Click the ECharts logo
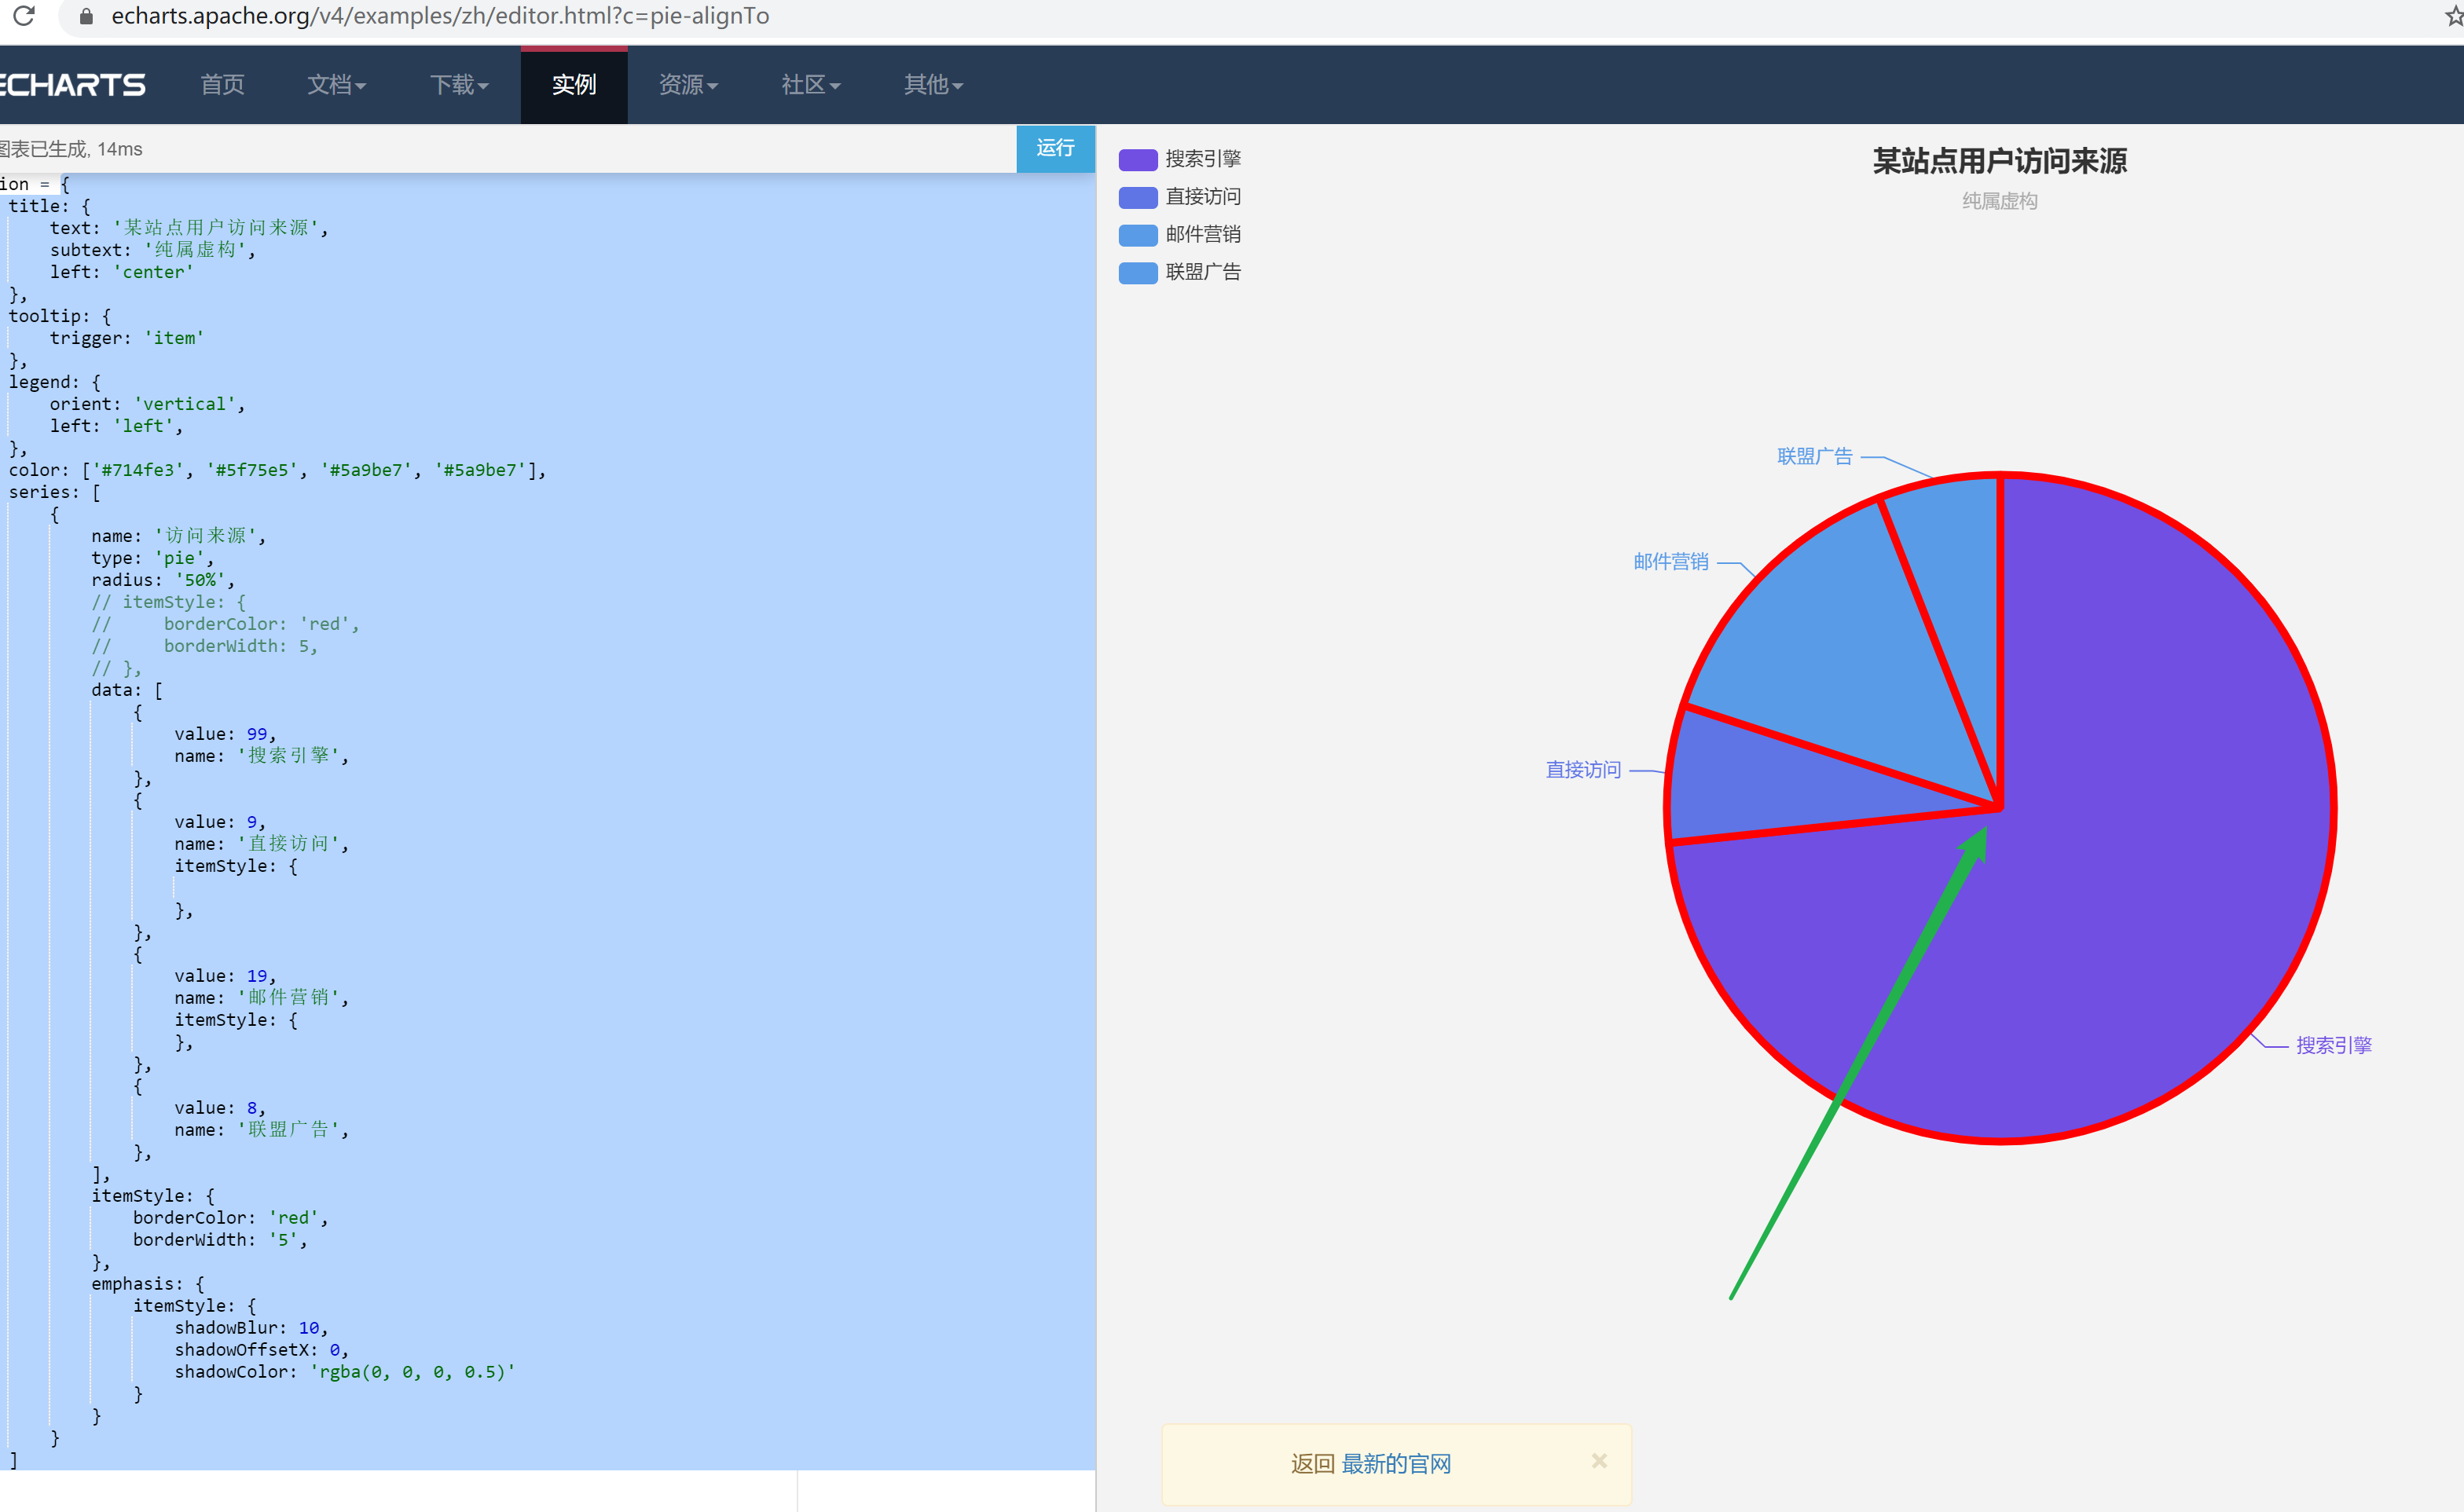Screen dimensions: 2464x1512 pyautogui.click(x=72, y=85)
